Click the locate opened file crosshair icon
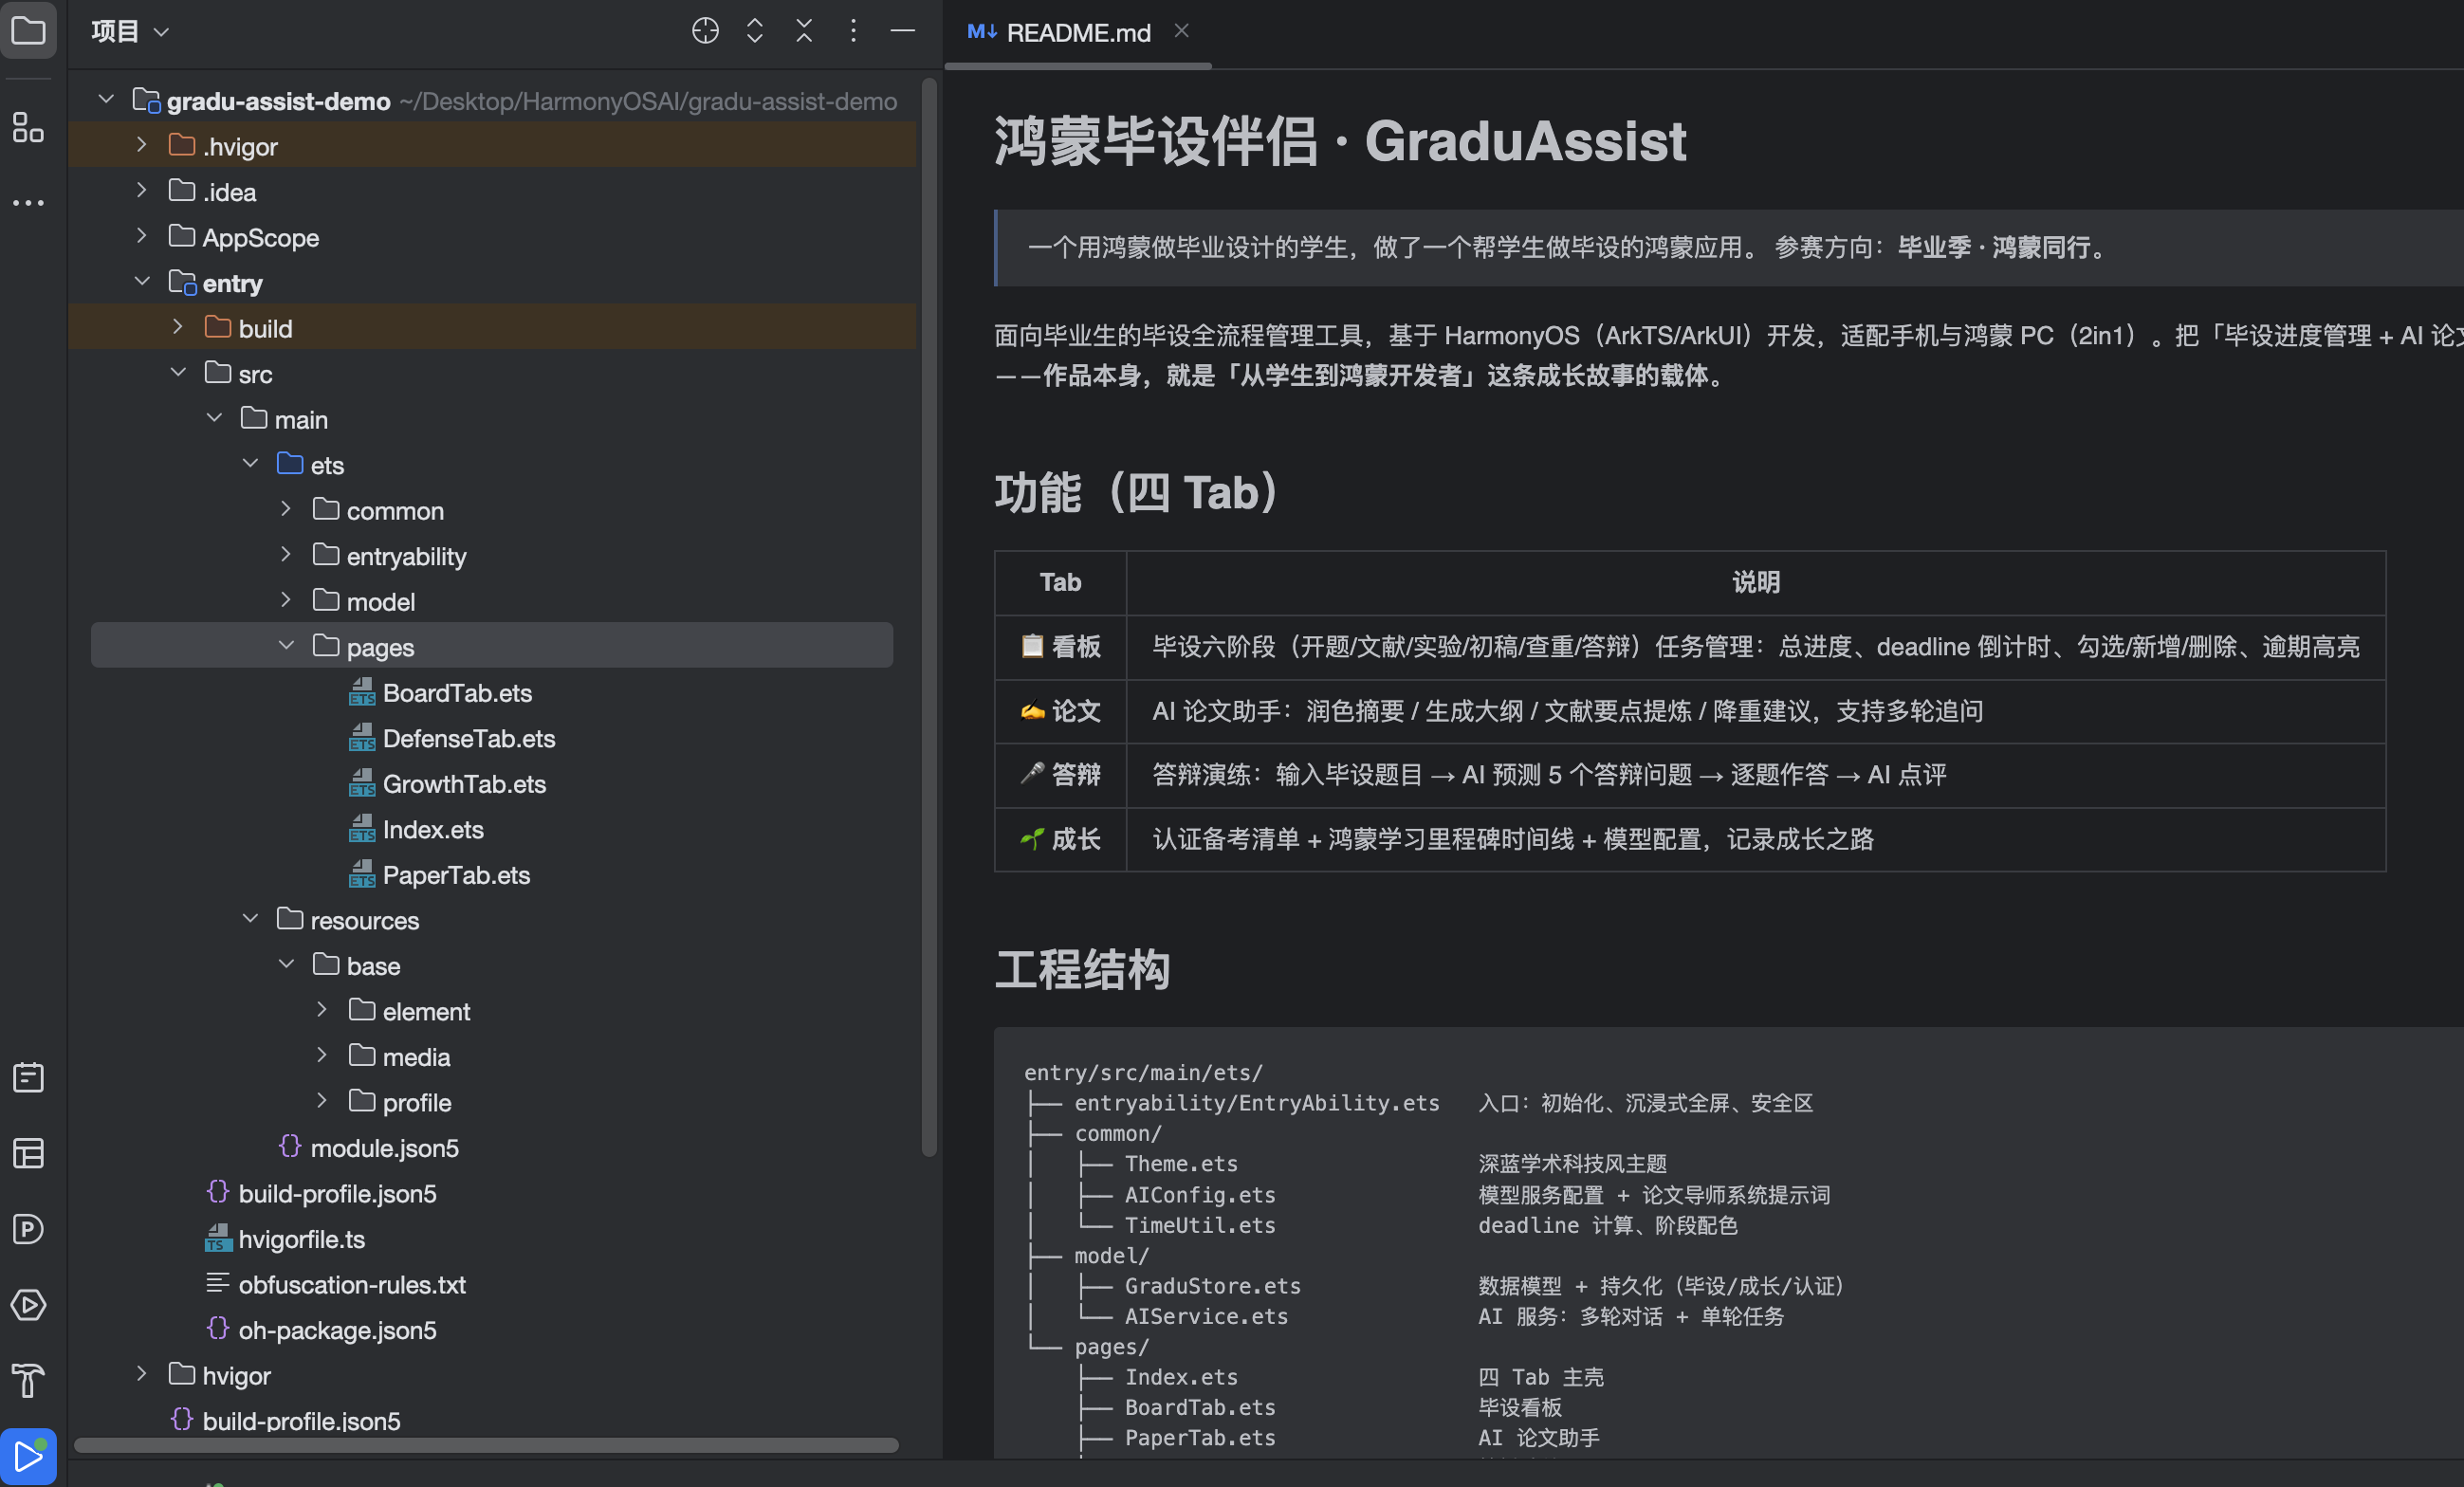Image resolution: width=2464 pixels, height=1487 pixels. click(705, 31)
